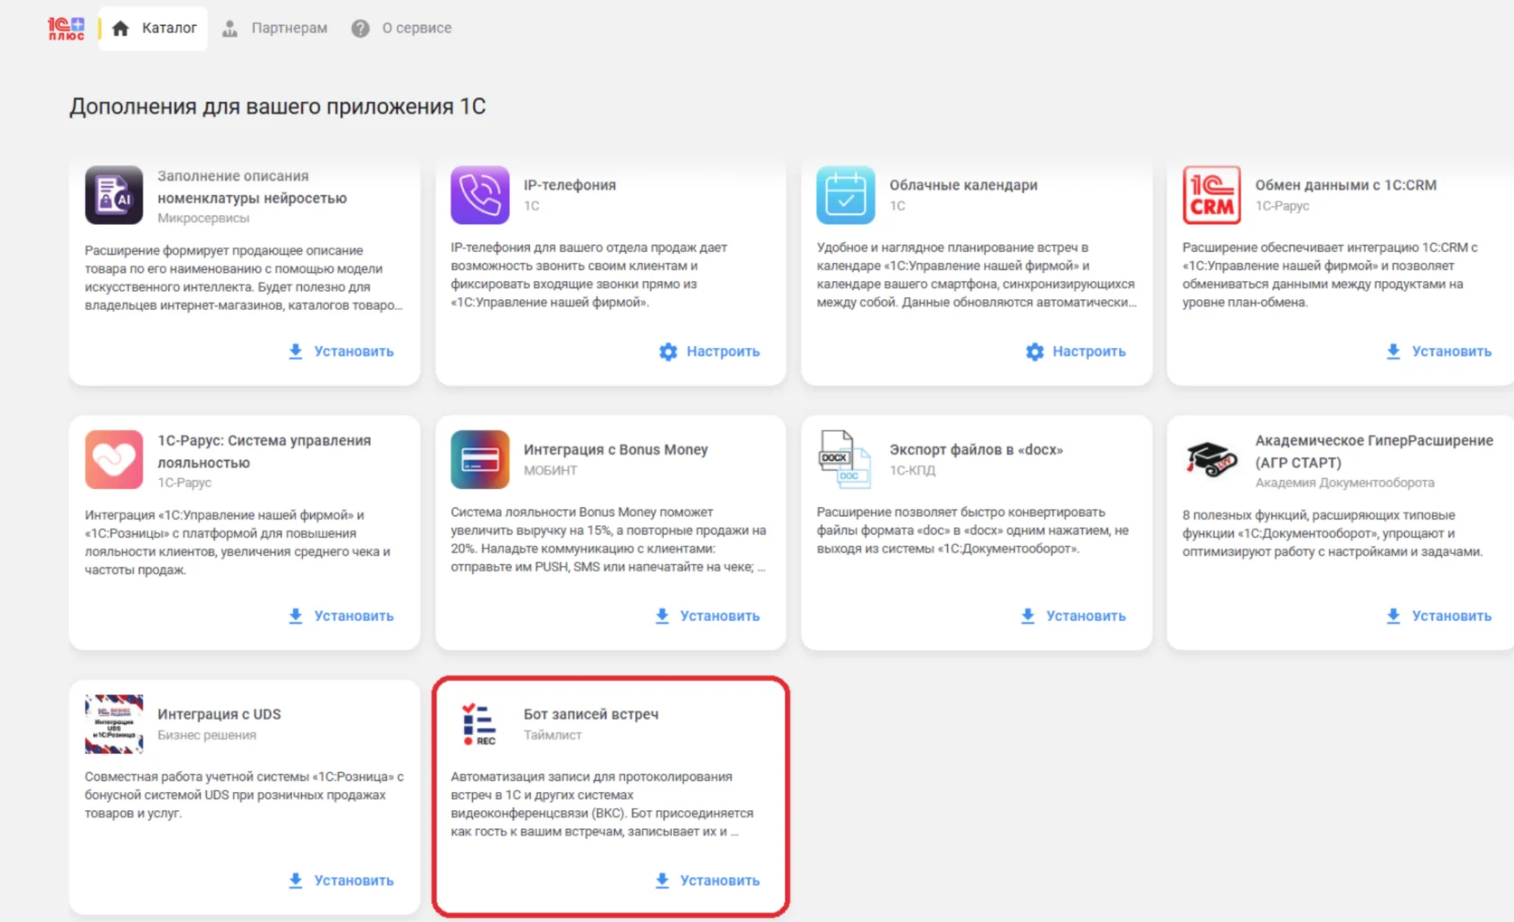The image size is (1514, 922).
Task: Click the heart loyalty system icon
Action: pyautogui.click(x=114, y=460)
